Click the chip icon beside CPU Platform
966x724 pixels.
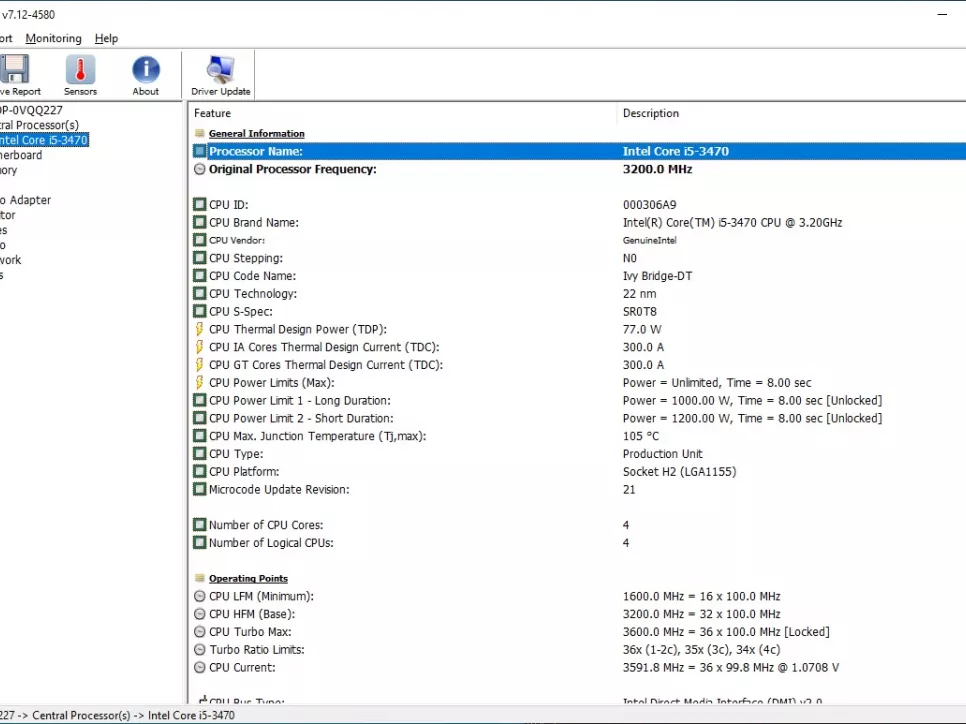[x=200, y=471]
